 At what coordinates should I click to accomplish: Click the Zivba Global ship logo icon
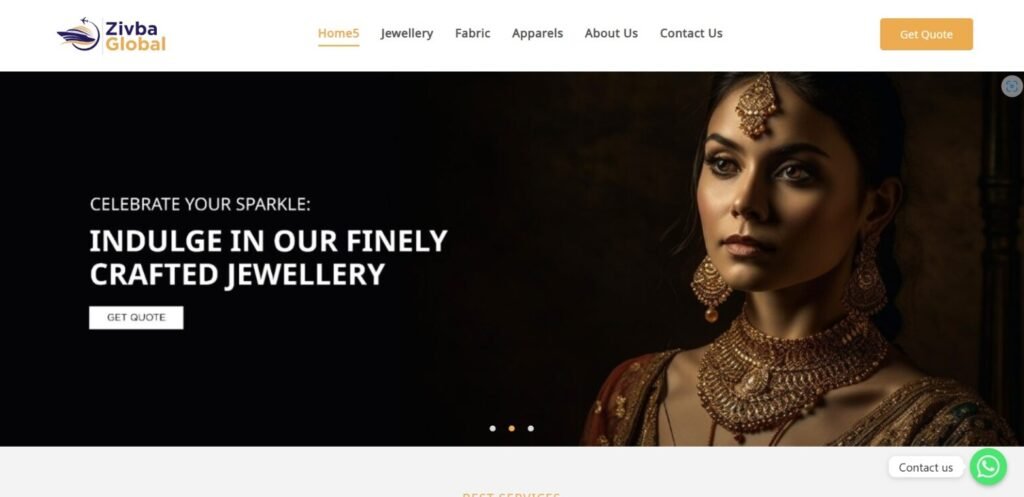(x=78, y=35)
